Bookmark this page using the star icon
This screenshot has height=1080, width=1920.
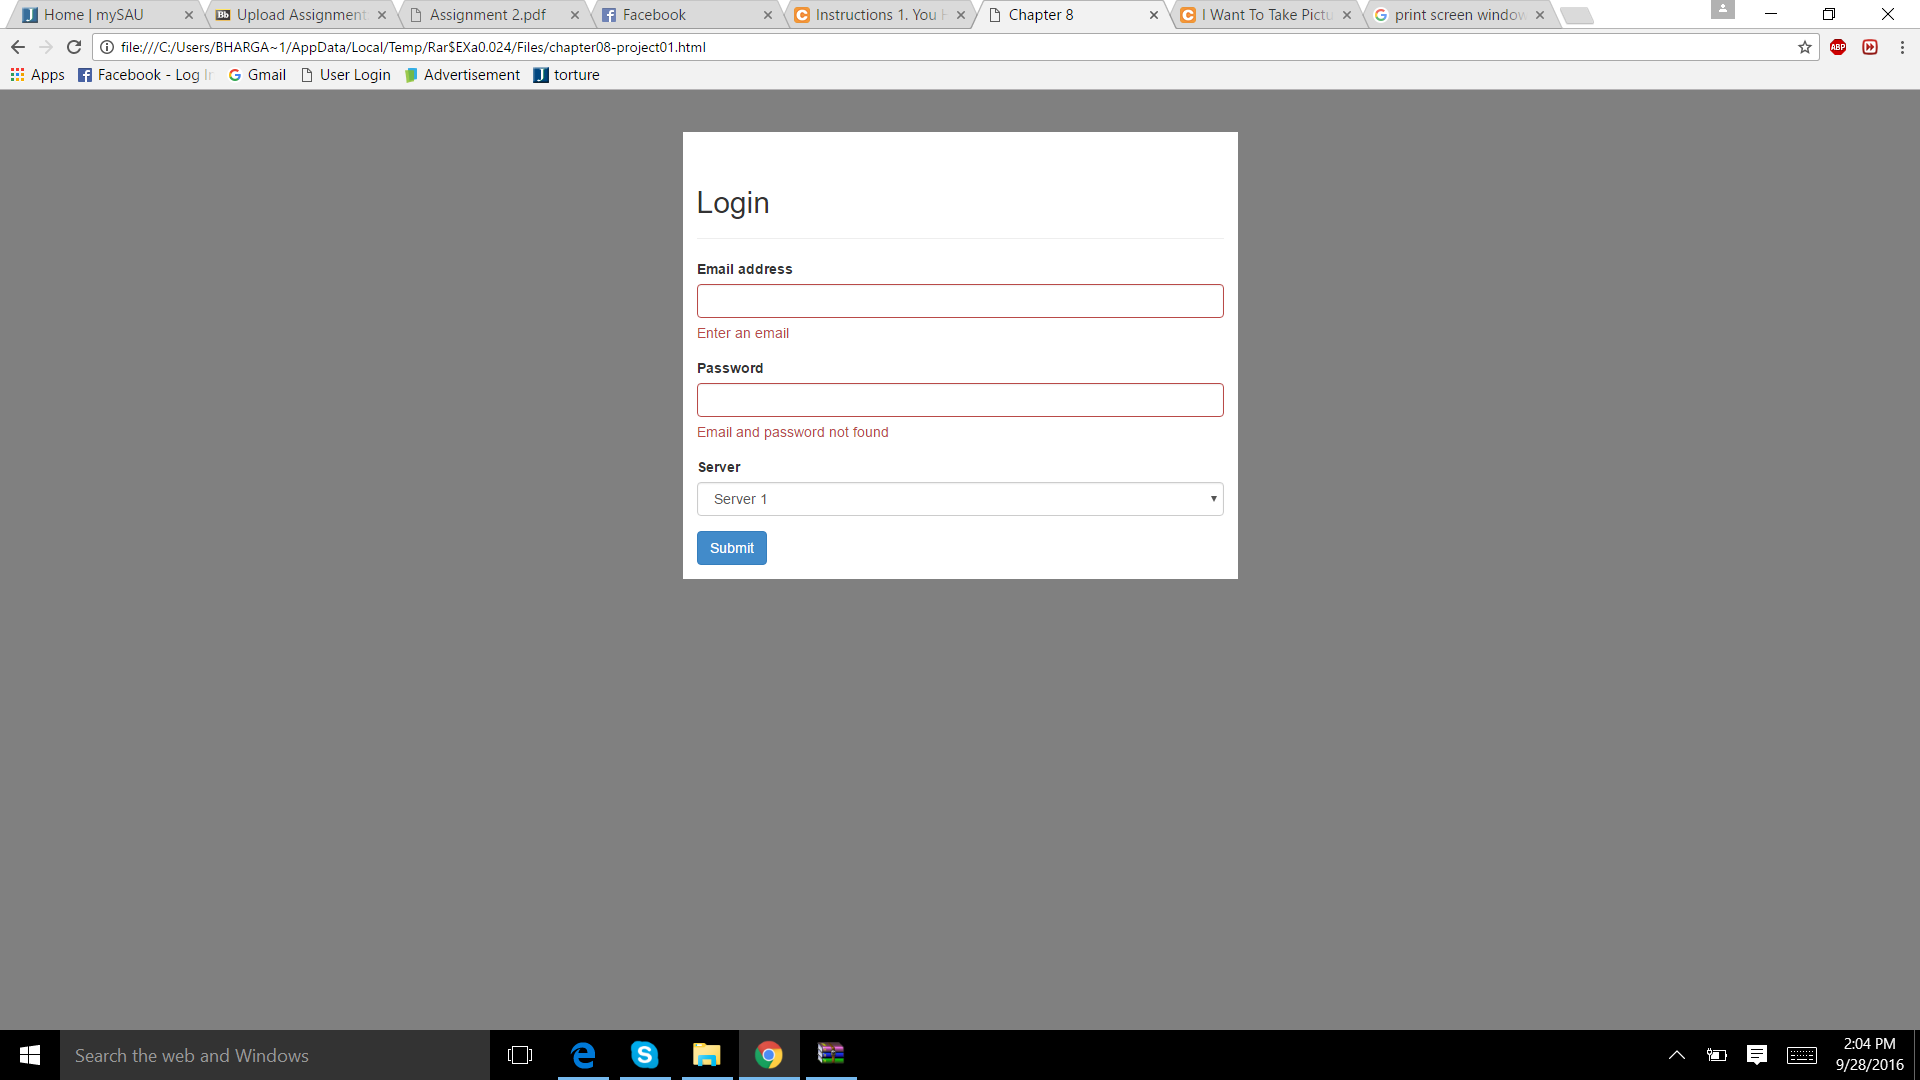click(x=1804, y=47)
